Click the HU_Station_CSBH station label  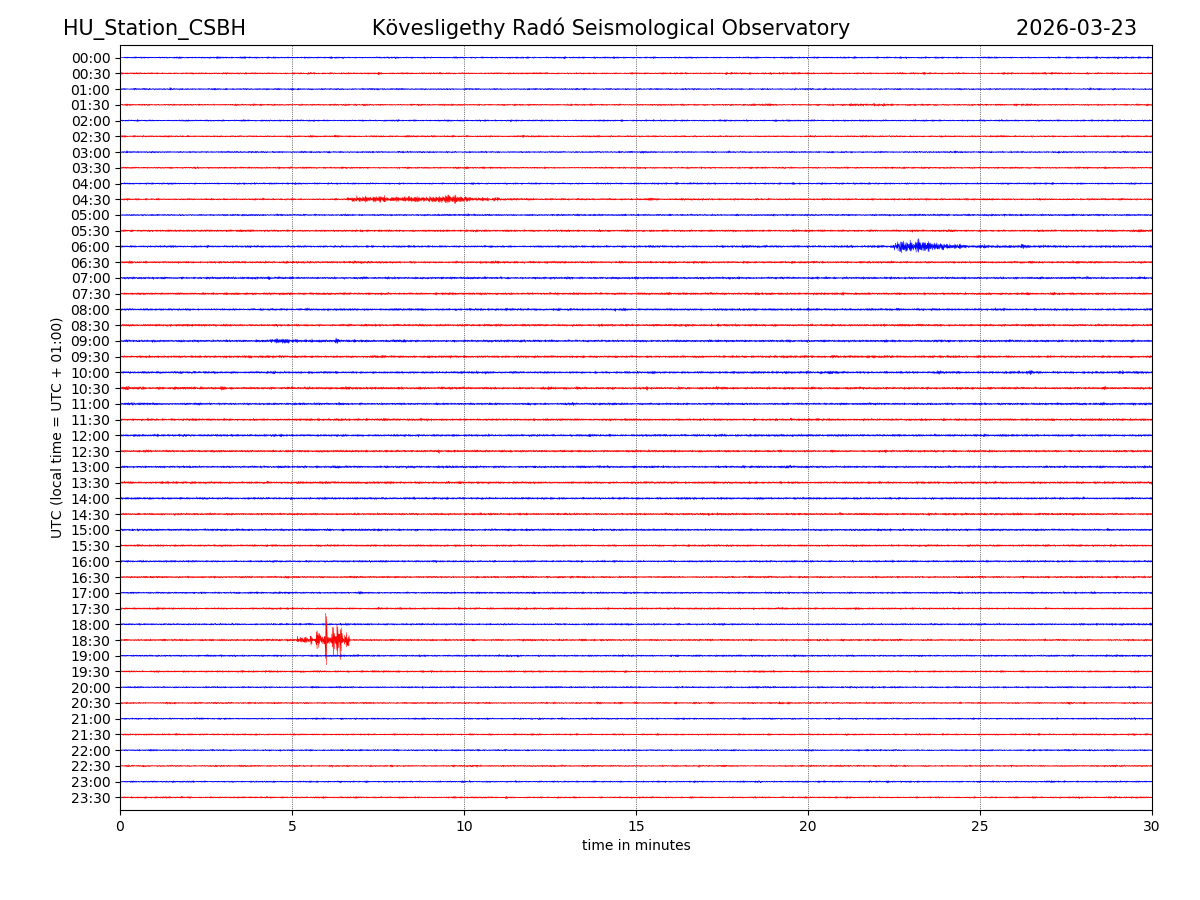[154, 28]
